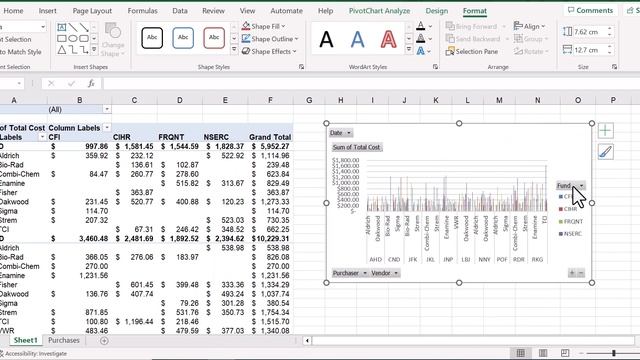
Task: Open Shape Styles dialog launcher
Action: (302, 67)
